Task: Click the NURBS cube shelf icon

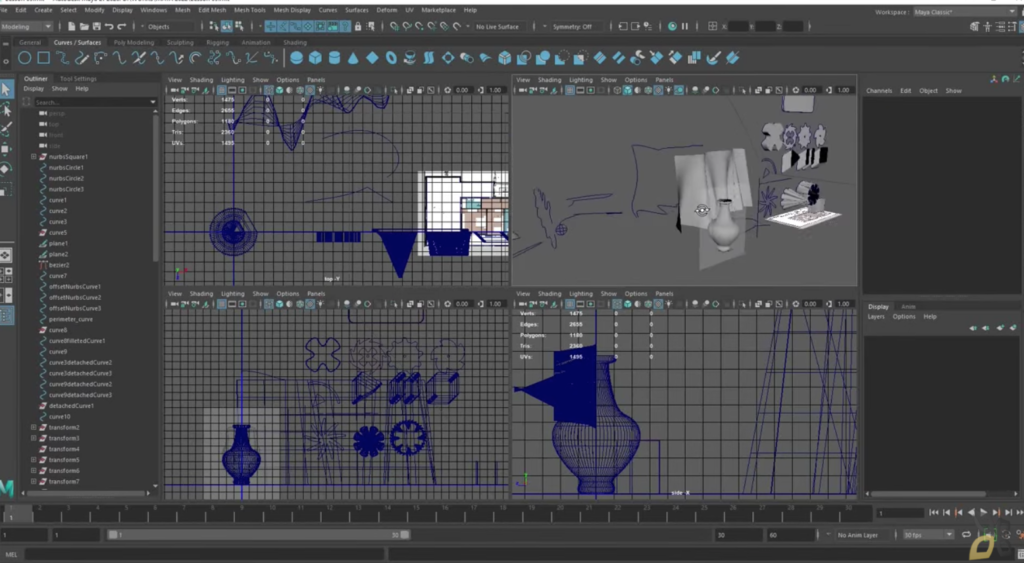Action: pyautogui.click(x=315, y=58)
